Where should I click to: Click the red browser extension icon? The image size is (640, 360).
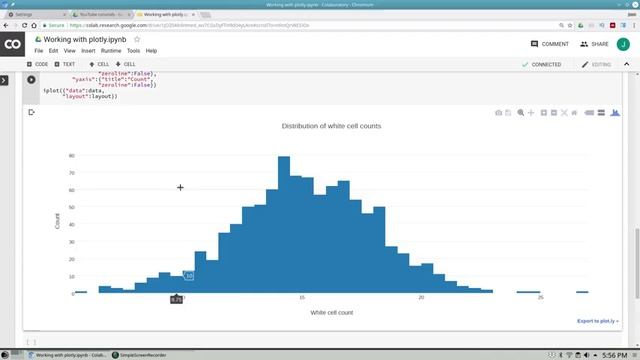(x=613, y=25)
